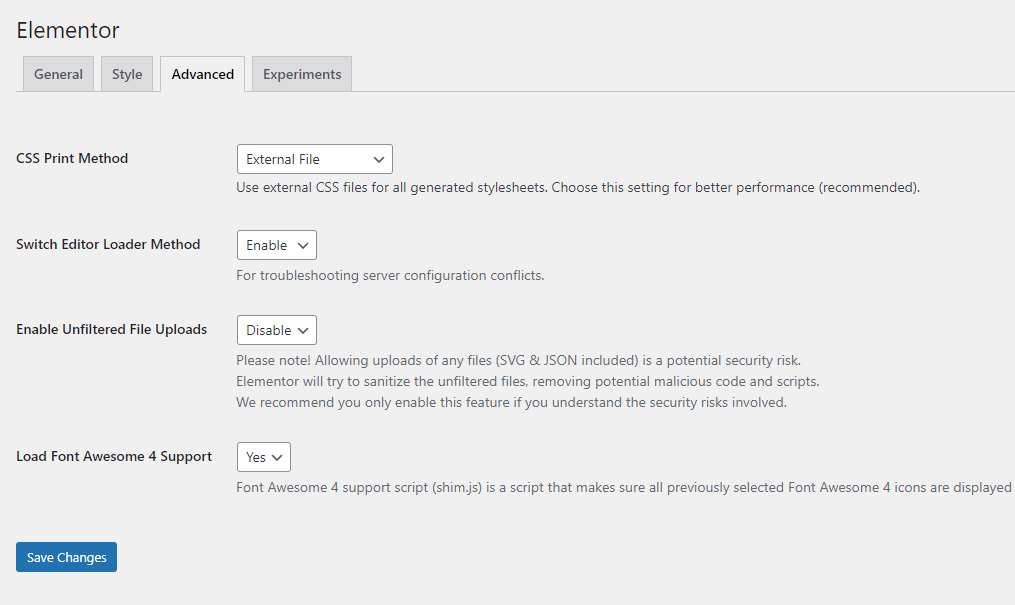Open the Style tab

pyautogui.click(x=127, y=74)
